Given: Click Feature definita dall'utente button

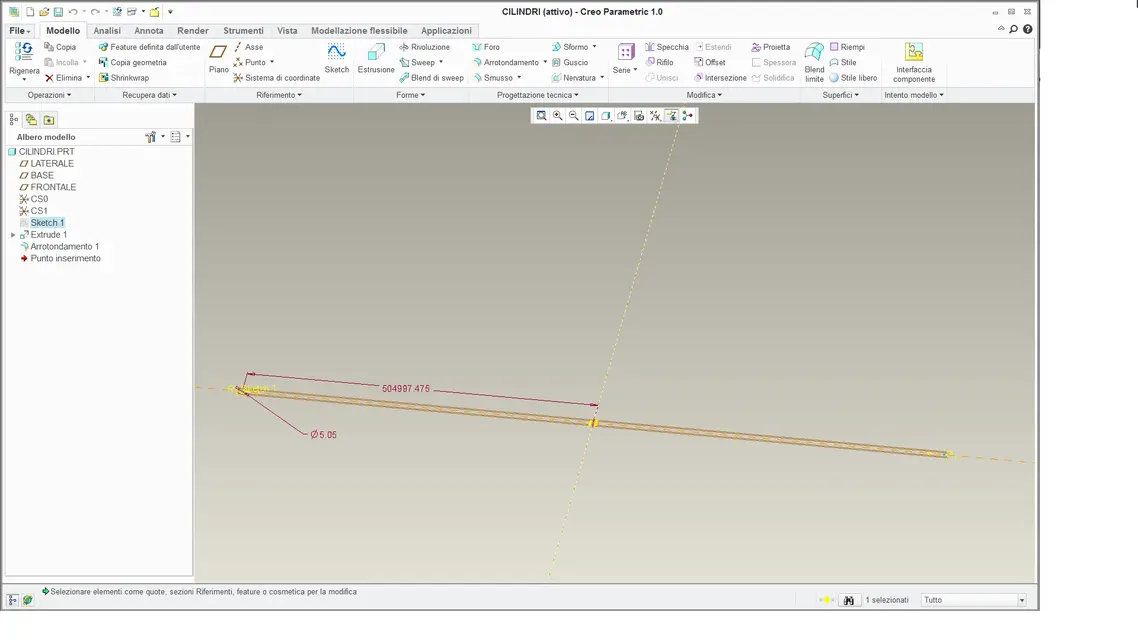Looking at the screenshot, I should [x=150, y=47].
